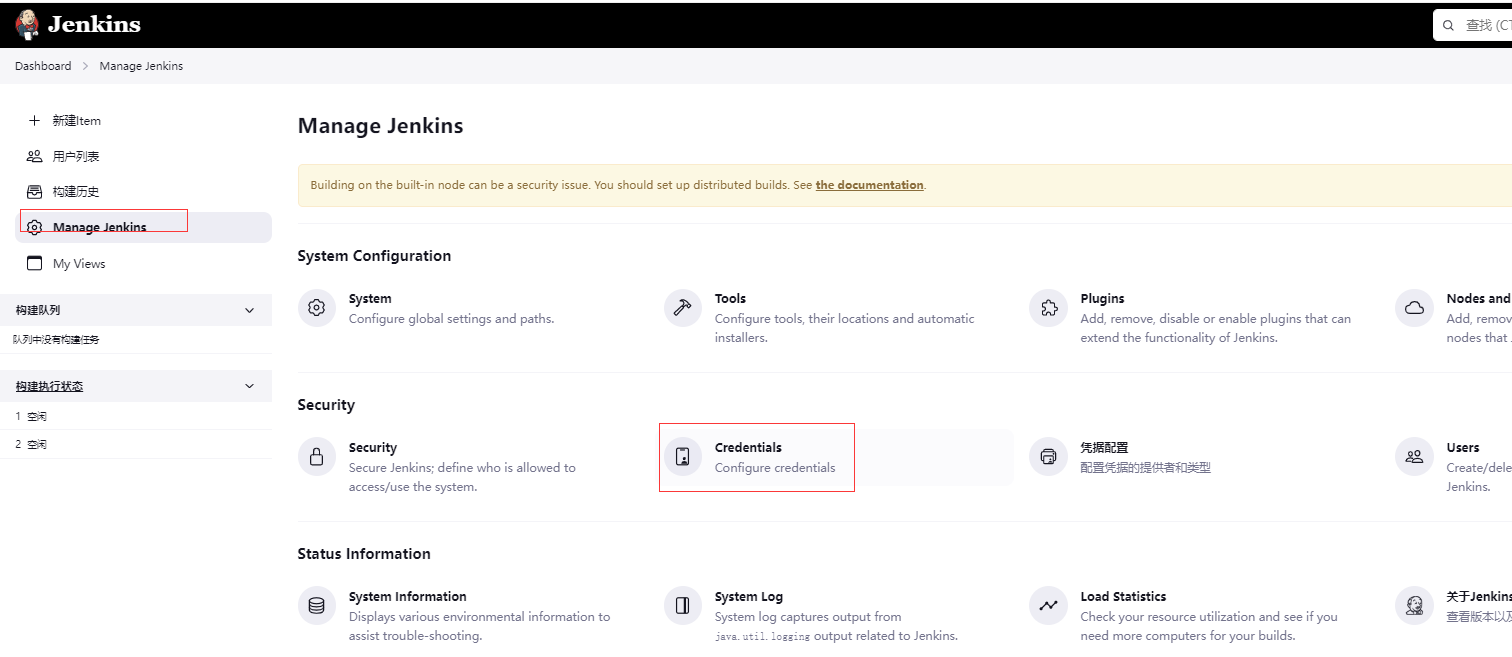Collapse the 构建执行状态 panel chevron

point(250,386)
